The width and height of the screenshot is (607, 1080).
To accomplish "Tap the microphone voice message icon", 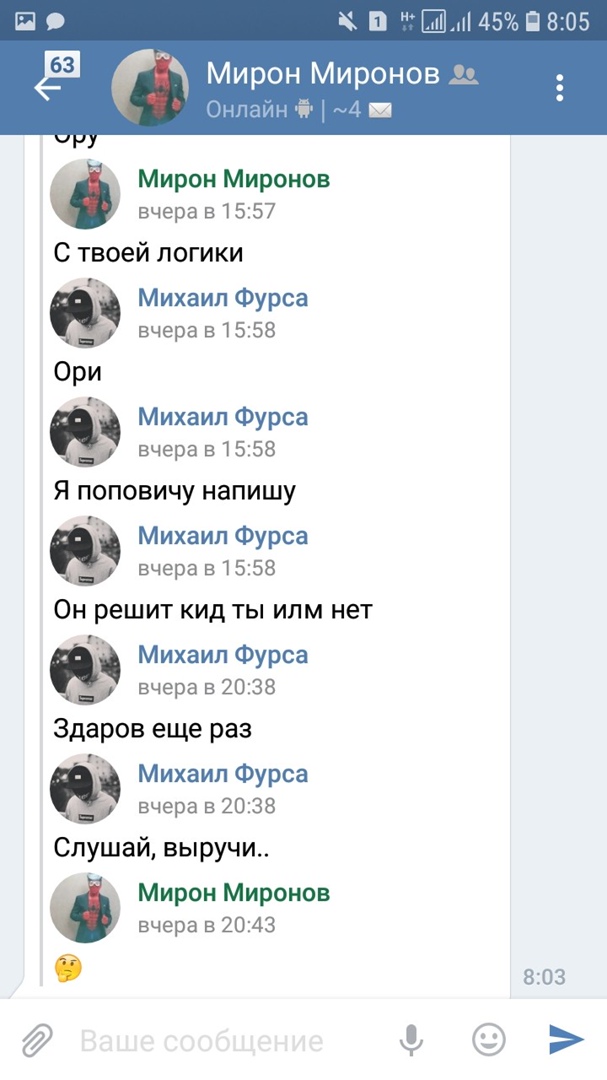I will pyautogui.click(x=411, y=1041).
